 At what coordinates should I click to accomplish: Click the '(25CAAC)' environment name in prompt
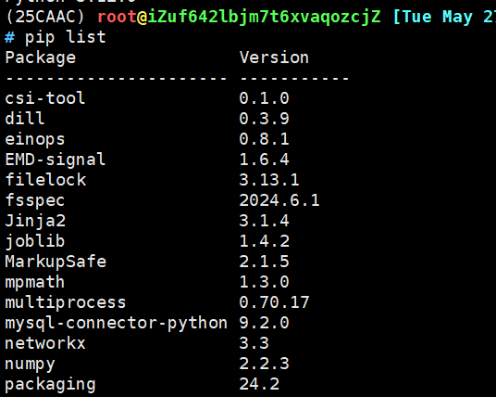pos(45,17)
